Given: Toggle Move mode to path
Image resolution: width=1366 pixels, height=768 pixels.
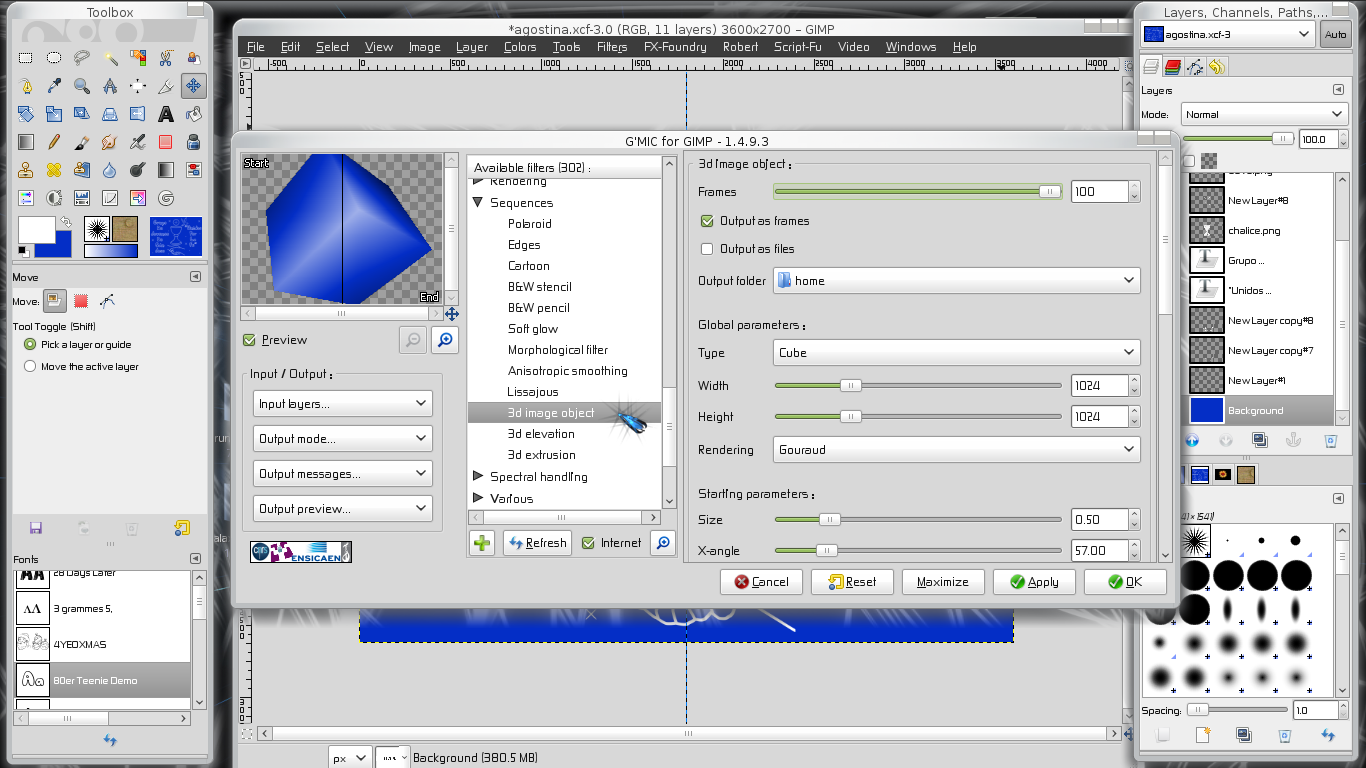Looking at the screenshot, I should (x=107, y=300).
